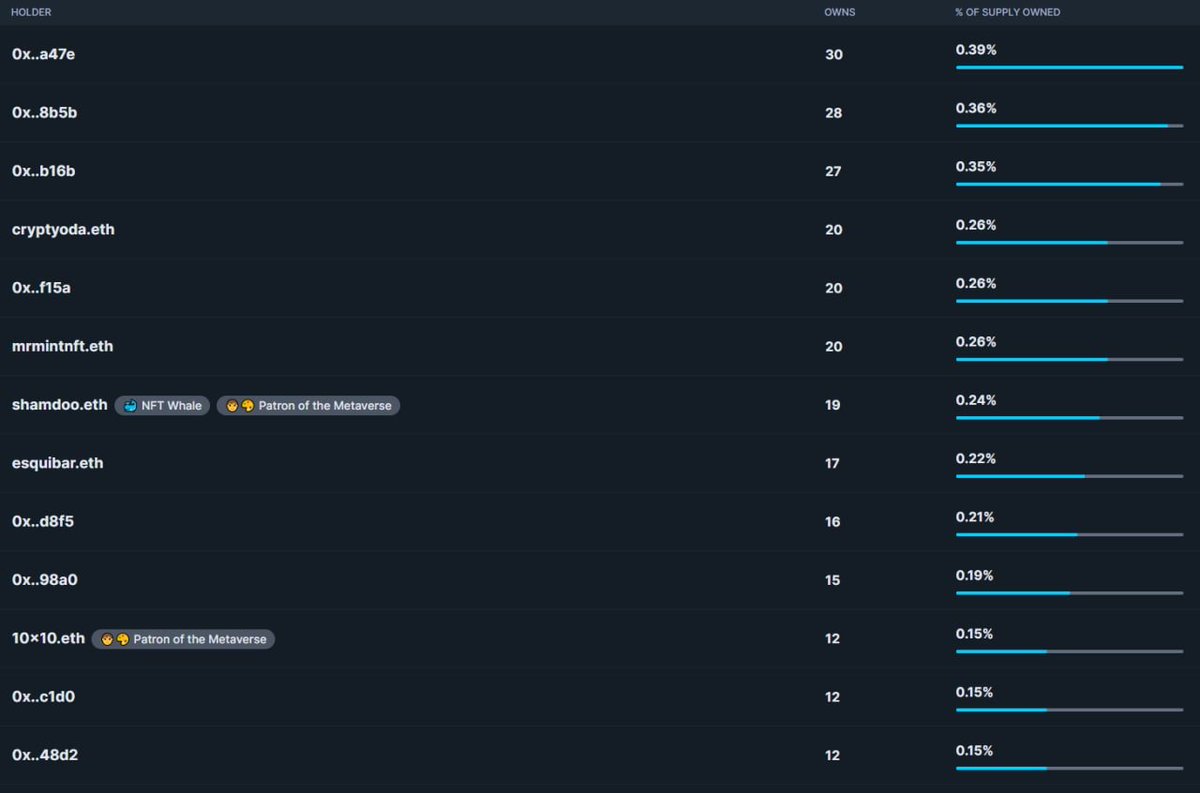The height and width of the screenshot is (793, 1200).
Task: Click the supply progress bar for 0x..f15a
Action: coord(1069,301)
